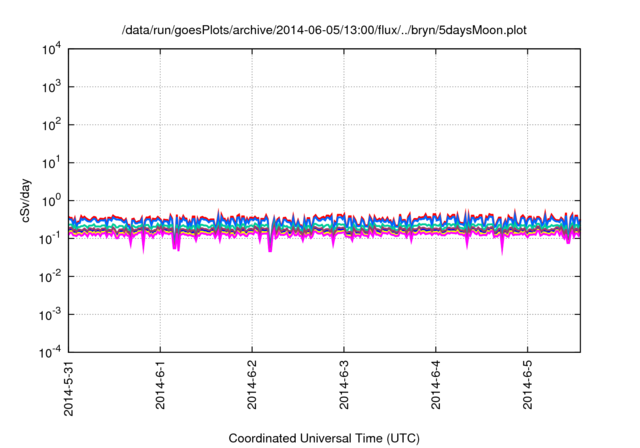Screen dimensions: 640x448
Task: Click the 2014-6-1 date tick label
Action: coord(160,385)
